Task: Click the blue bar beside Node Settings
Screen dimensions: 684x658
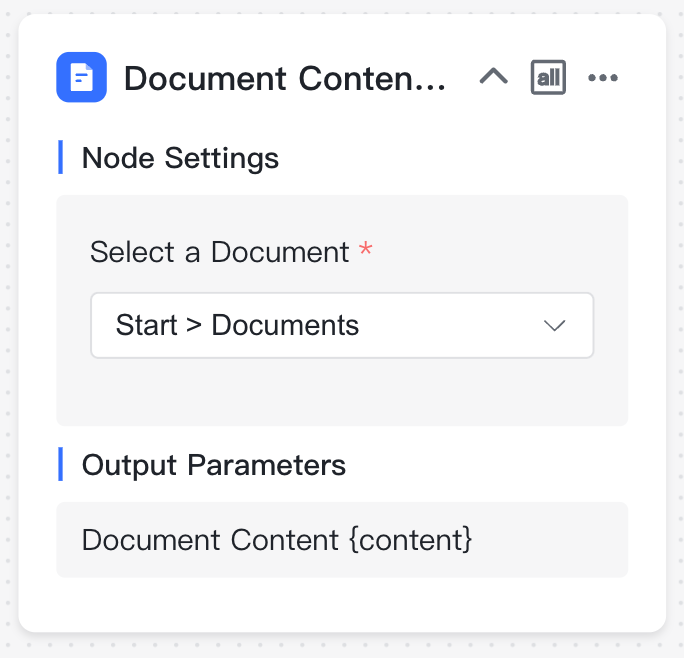Action: [x=61, y=157]
